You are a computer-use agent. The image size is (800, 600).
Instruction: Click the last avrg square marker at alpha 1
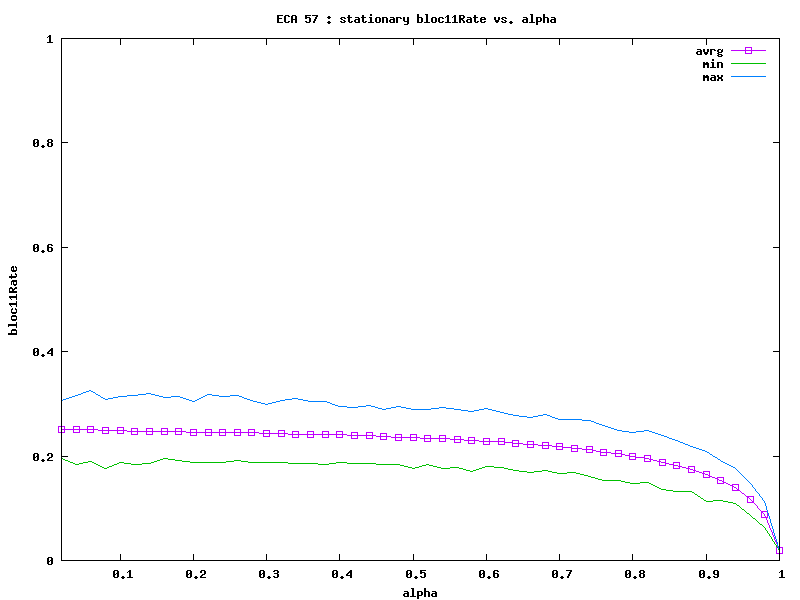779,550
